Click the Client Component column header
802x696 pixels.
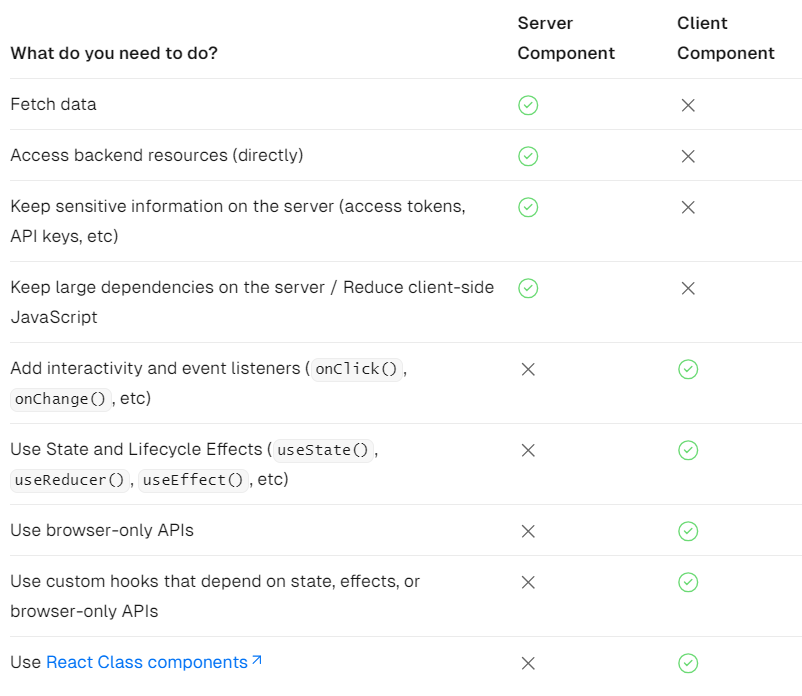point(726,38)
